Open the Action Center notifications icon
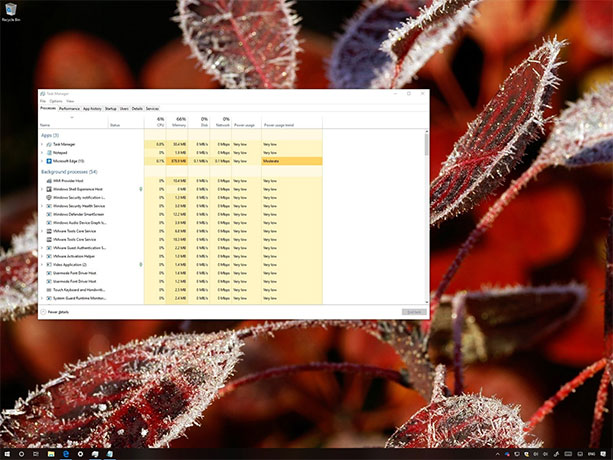This screenshot has height=460, width=613. coord(603,454)
